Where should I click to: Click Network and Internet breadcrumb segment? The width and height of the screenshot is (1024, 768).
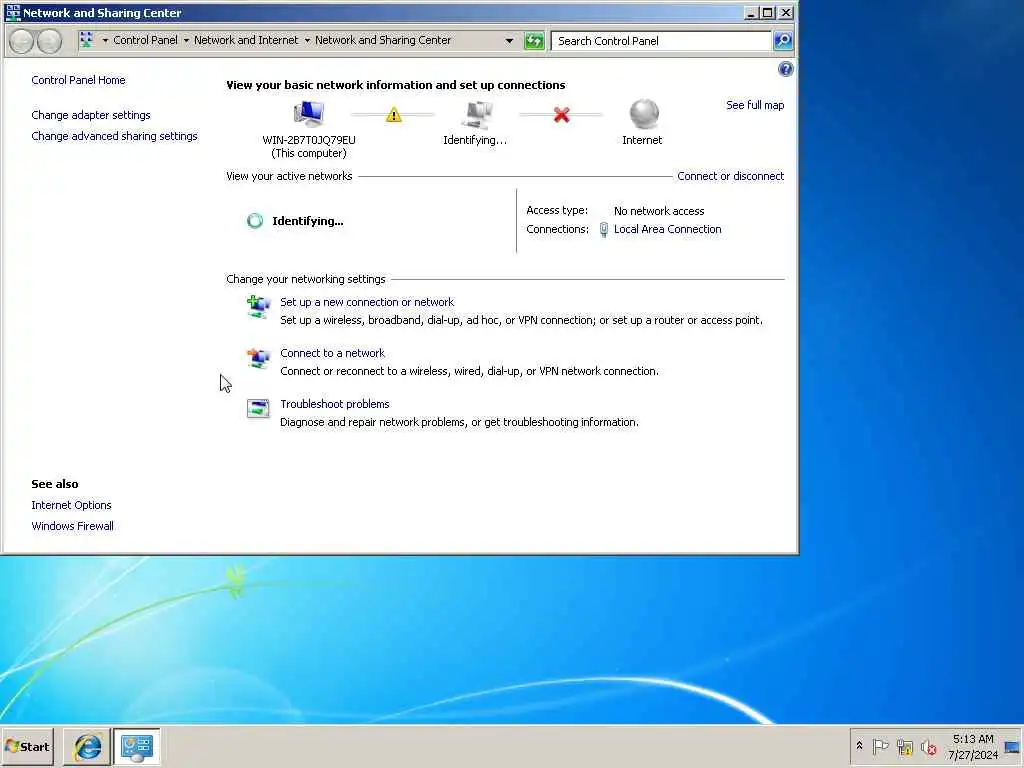tap(246, 40)
